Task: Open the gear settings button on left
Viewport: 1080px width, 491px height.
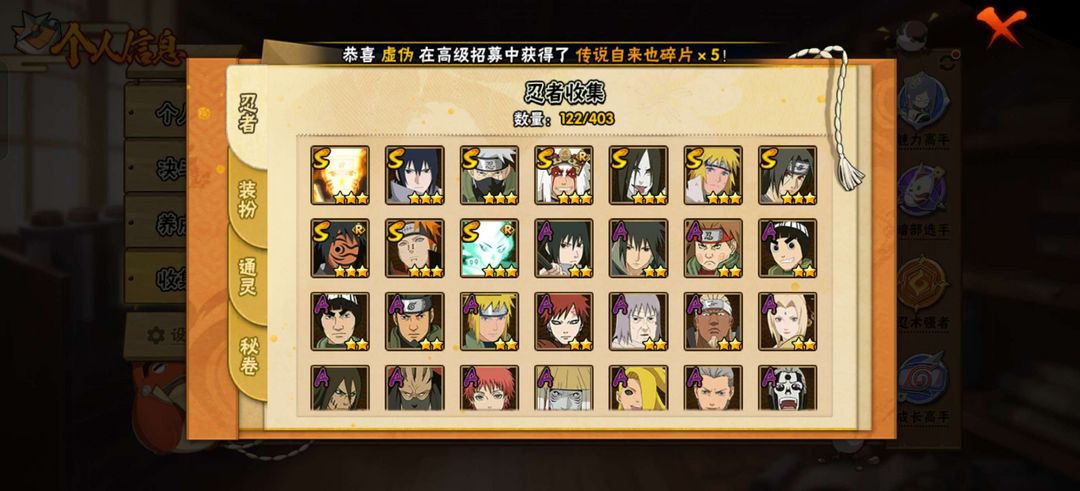Action: click(156, 335)
